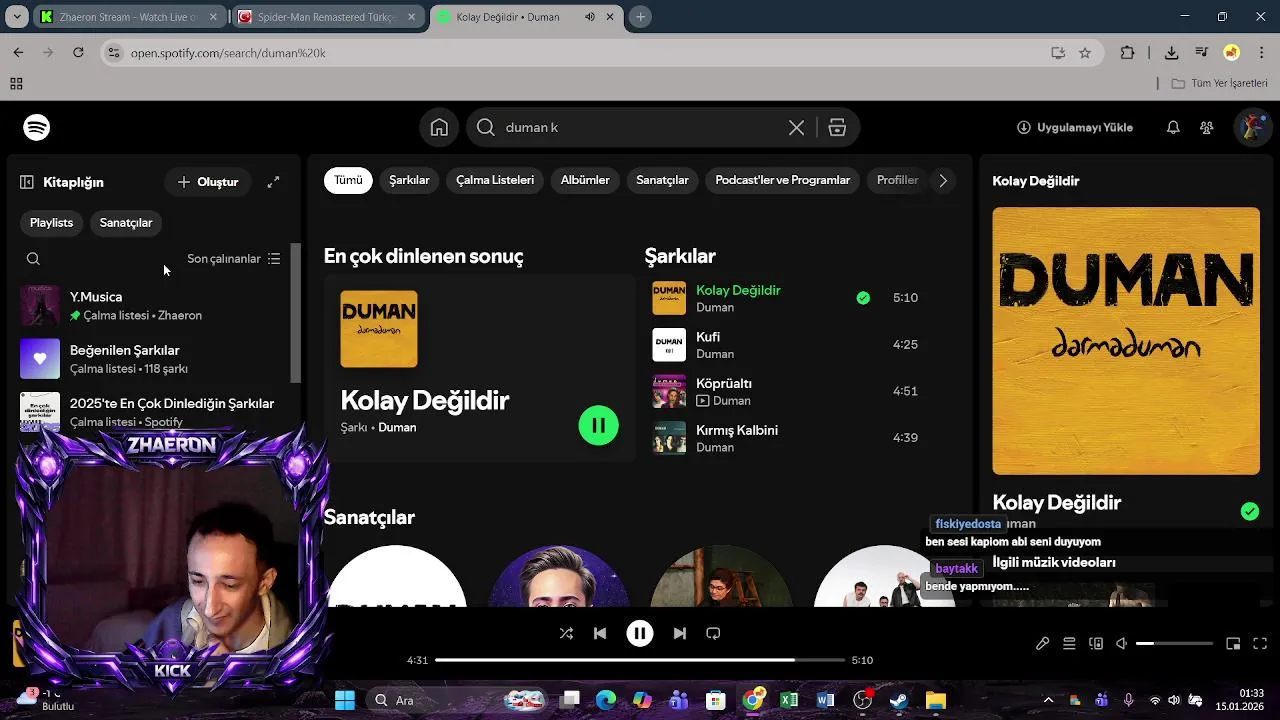Screen dimensions: 1280x720
Task: Go to Spotify home
Action: tap(439, 127)
